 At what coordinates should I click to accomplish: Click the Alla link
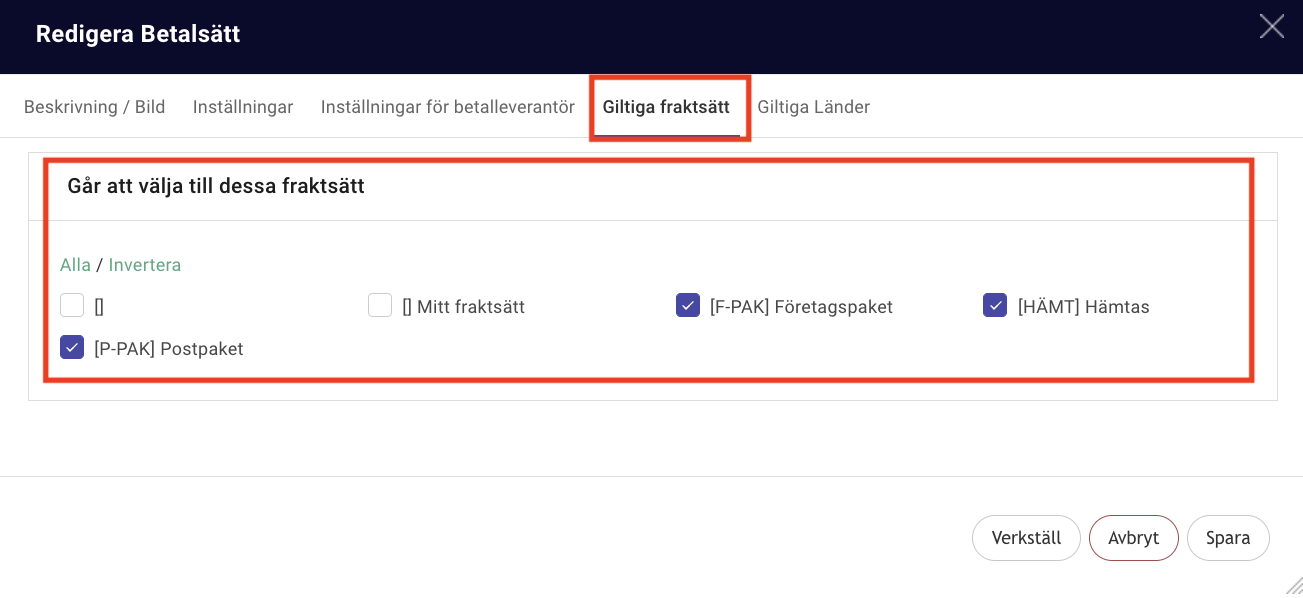point(75,265)
